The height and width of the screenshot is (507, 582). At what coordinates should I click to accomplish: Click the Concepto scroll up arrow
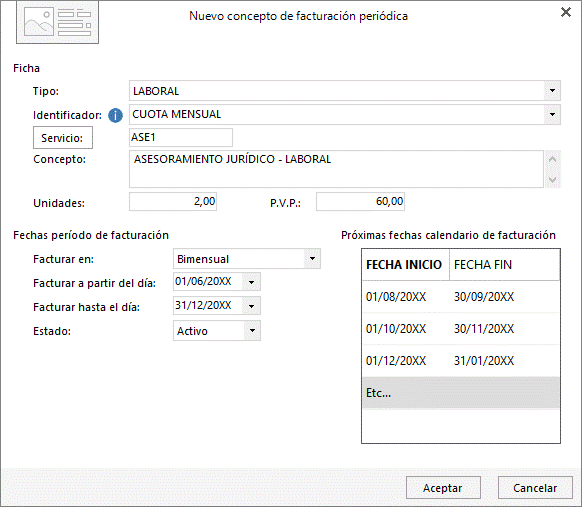(x=552, y=160)
